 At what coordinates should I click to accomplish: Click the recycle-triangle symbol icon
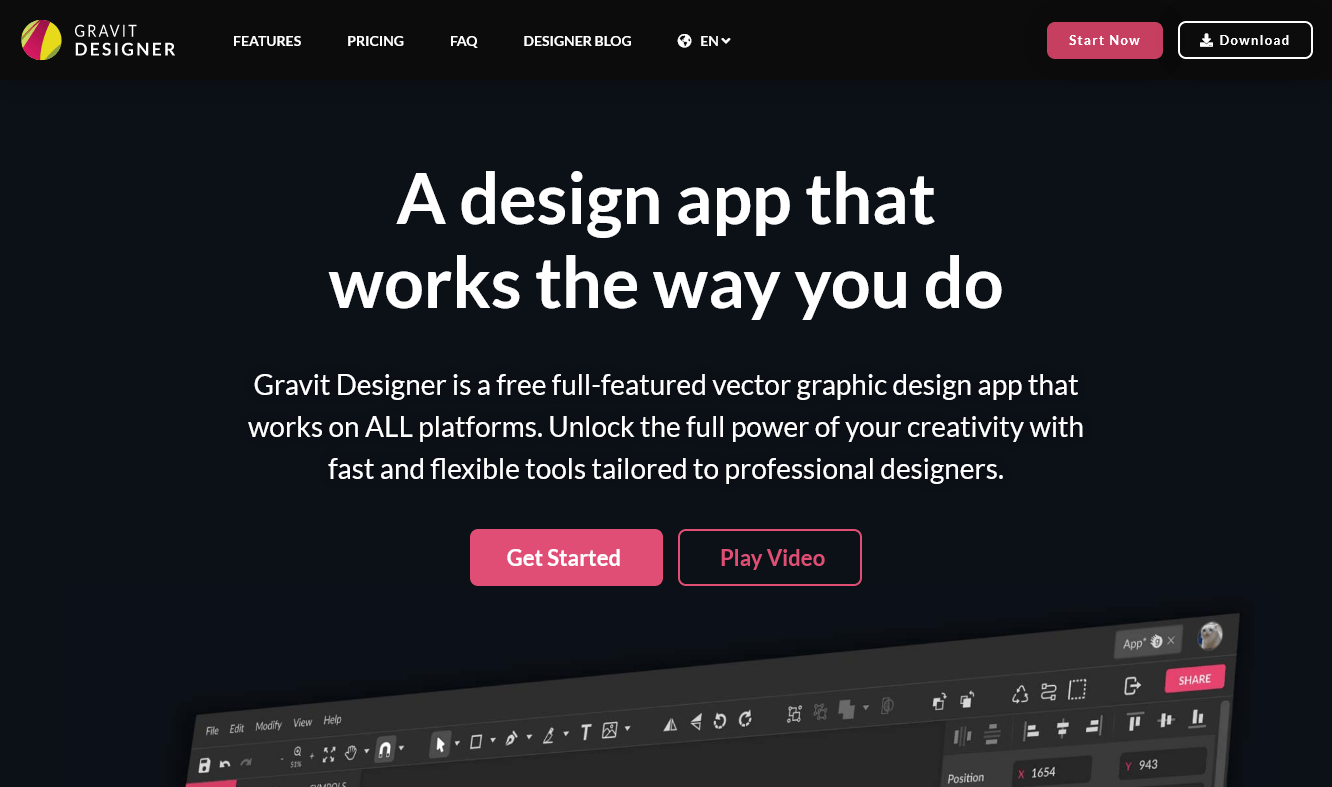click(1020, 693)
